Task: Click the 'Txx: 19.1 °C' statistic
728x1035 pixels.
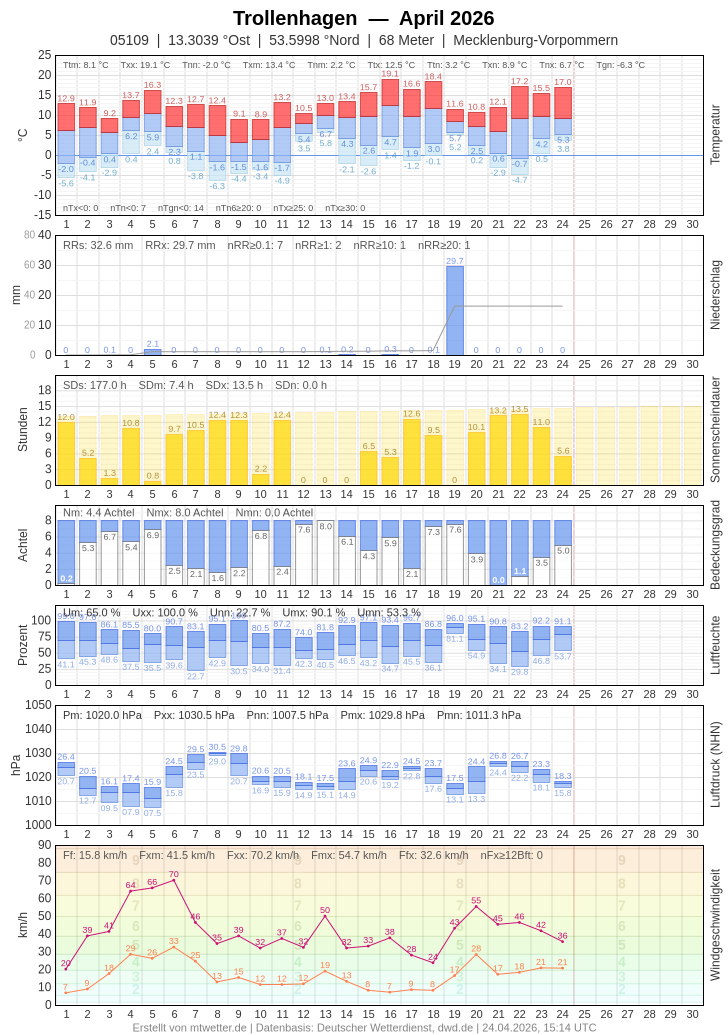Action: click(x=145, y=65)
